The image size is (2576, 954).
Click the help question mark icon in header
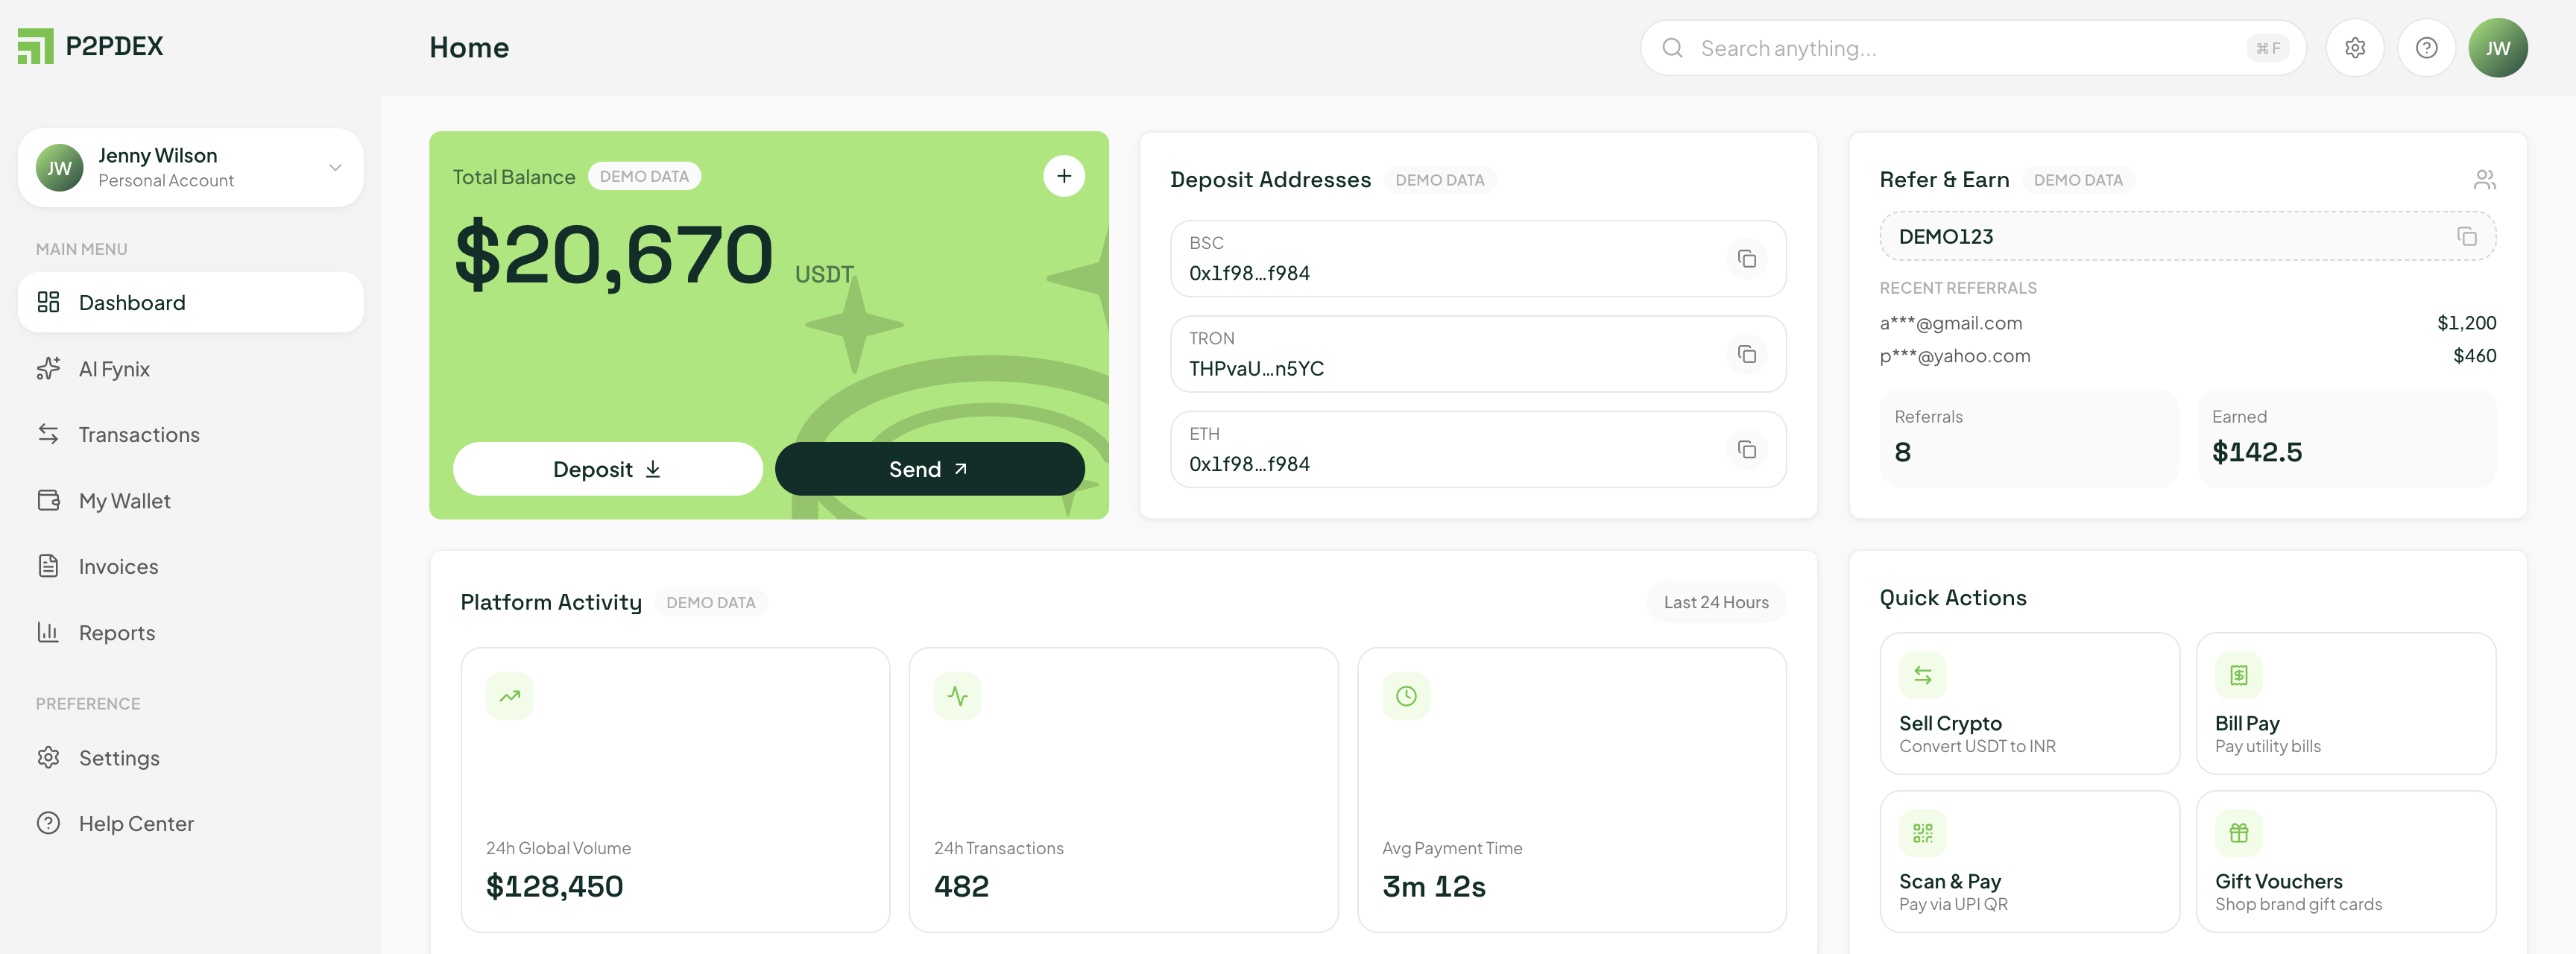click(x=2427, y=48)
